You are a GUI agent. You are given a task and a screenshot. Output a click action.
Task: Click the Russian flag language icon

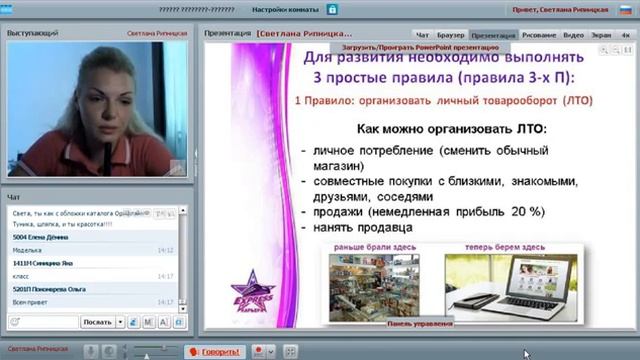coord(626,10)
